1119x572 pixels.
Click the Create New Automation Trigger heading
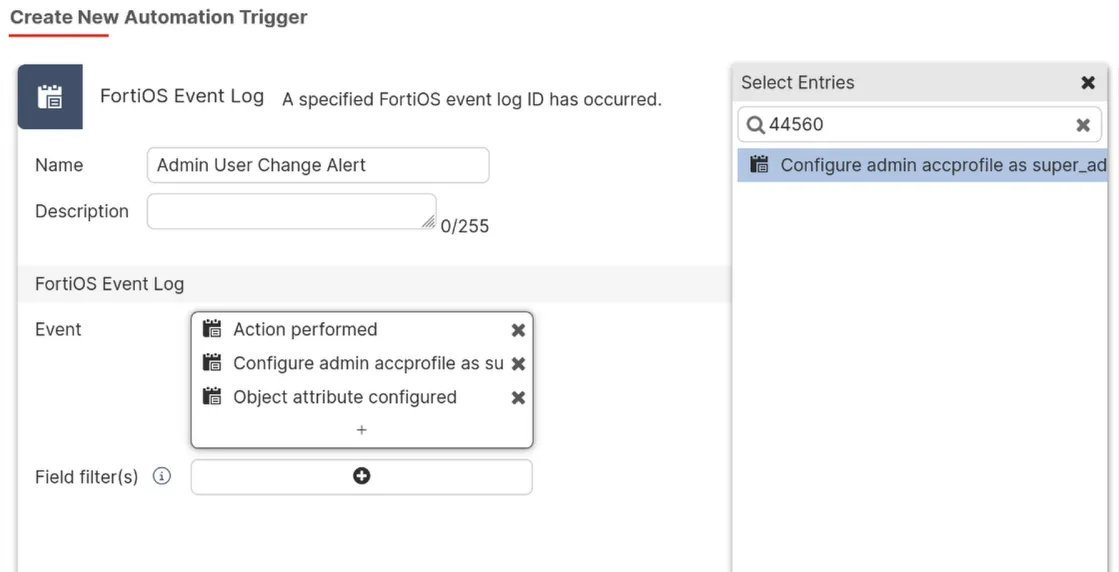(x=158, y=17)
